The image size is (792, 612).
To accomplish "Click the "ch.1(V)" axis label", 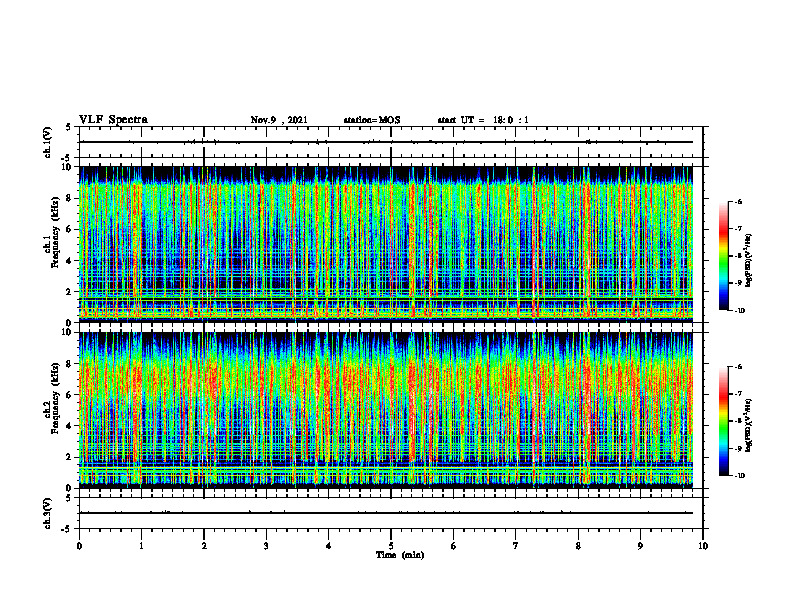I will 47,142.
